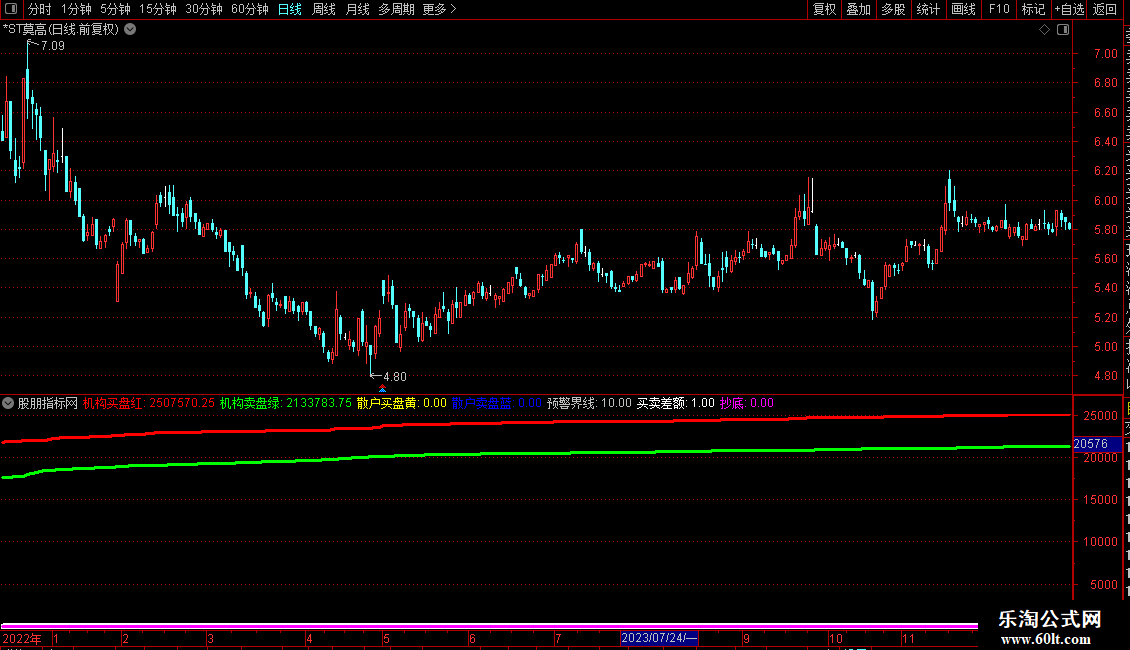Open the F10 company info
Viewport: 1130px width, 650px height.
[999, 9]
